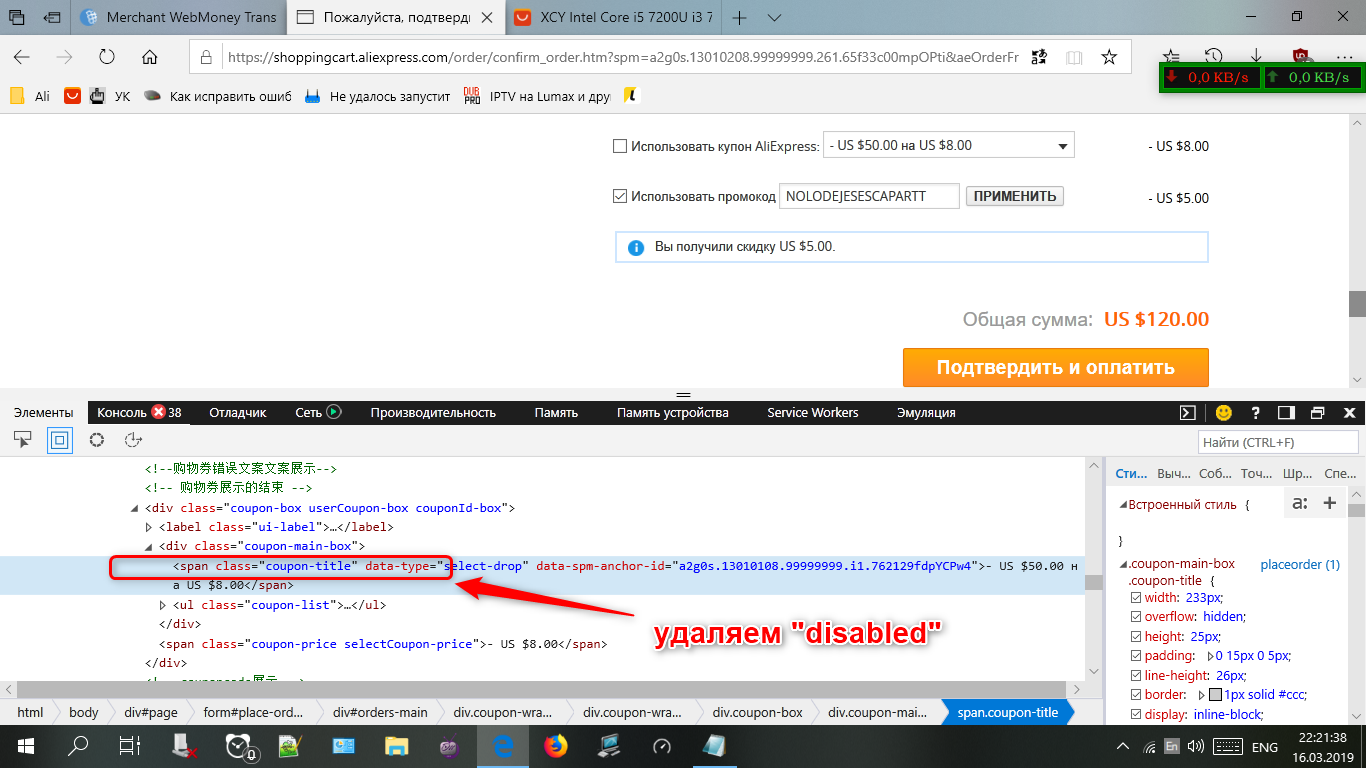Screen dimensions: 1366x768
Task: Open devtools help question mark
Action: [1256, 412]
